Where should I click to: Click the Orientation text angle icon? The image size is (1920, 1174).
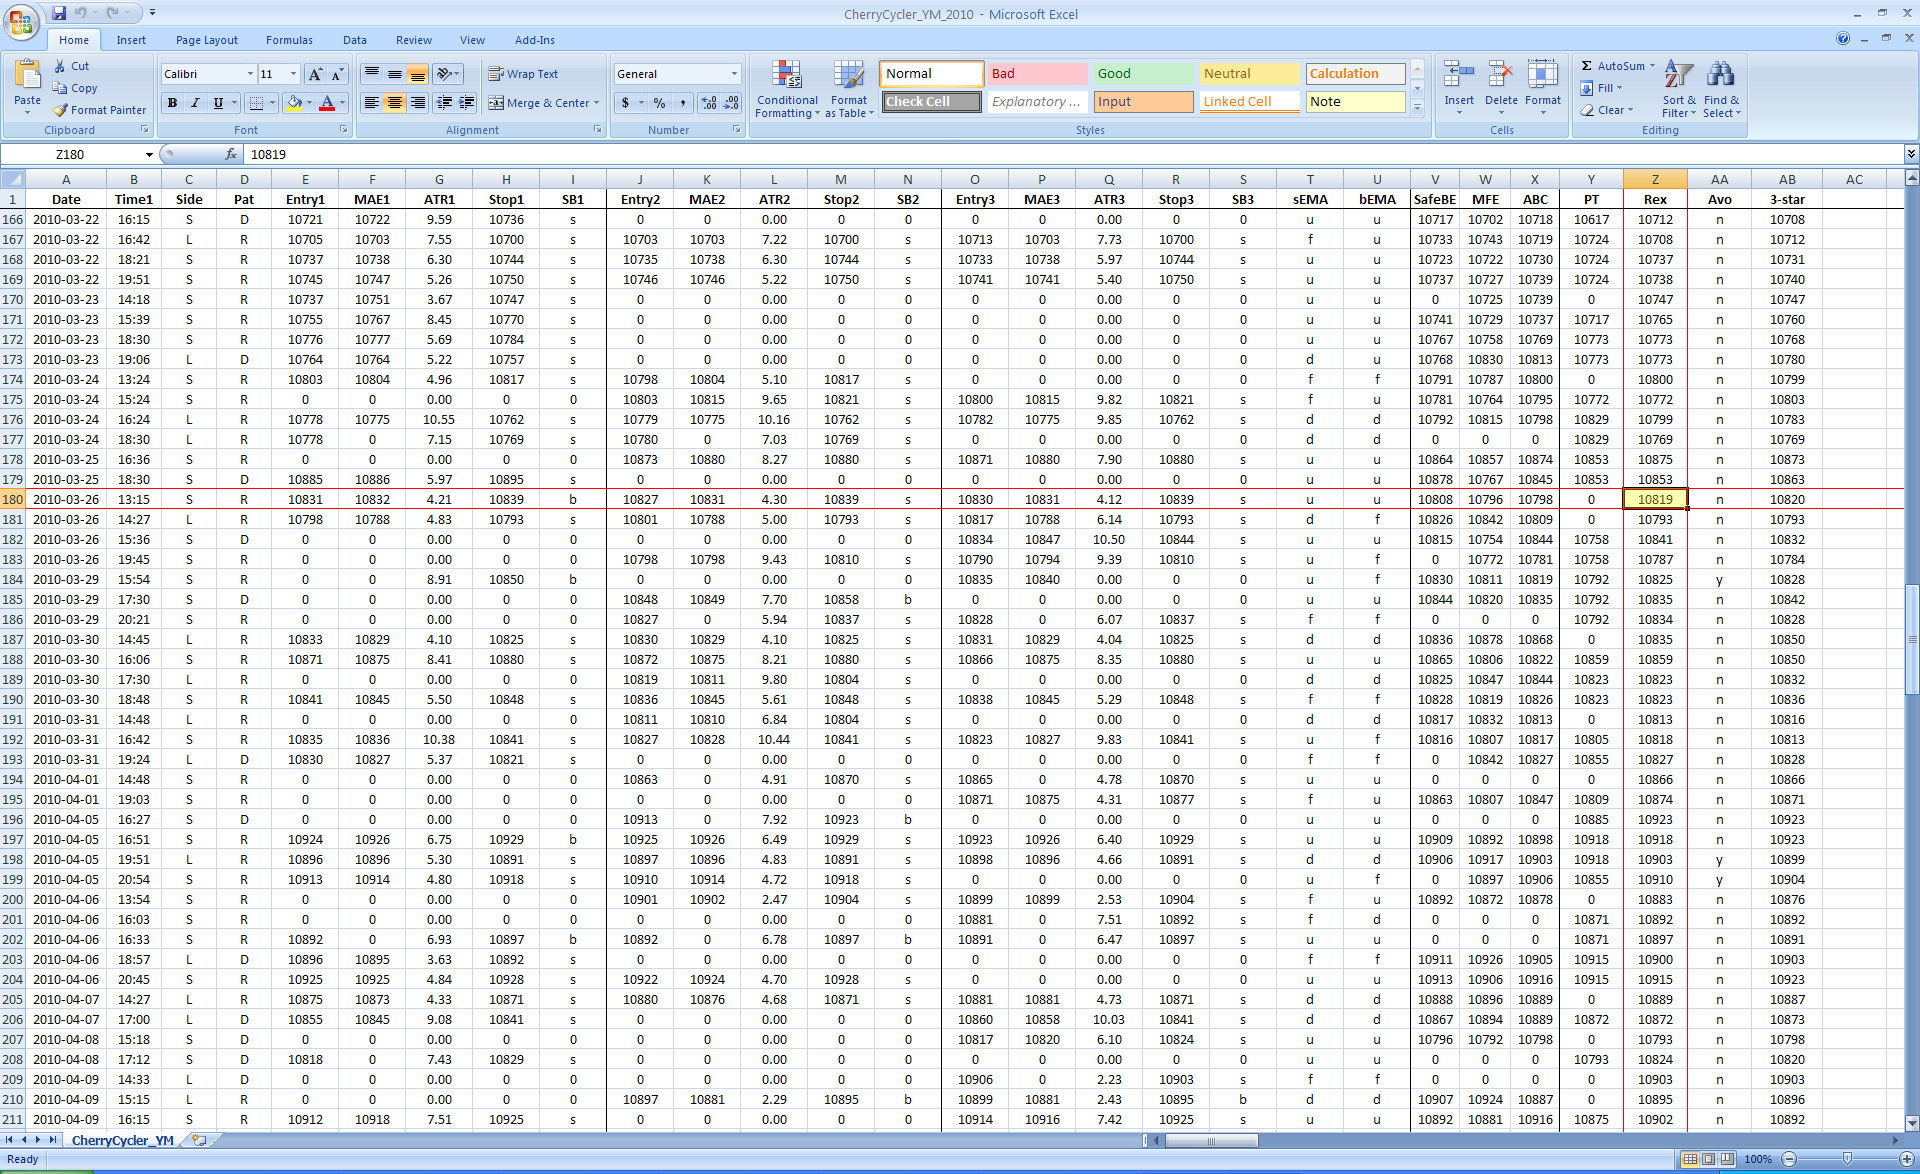tap(444, 74)
